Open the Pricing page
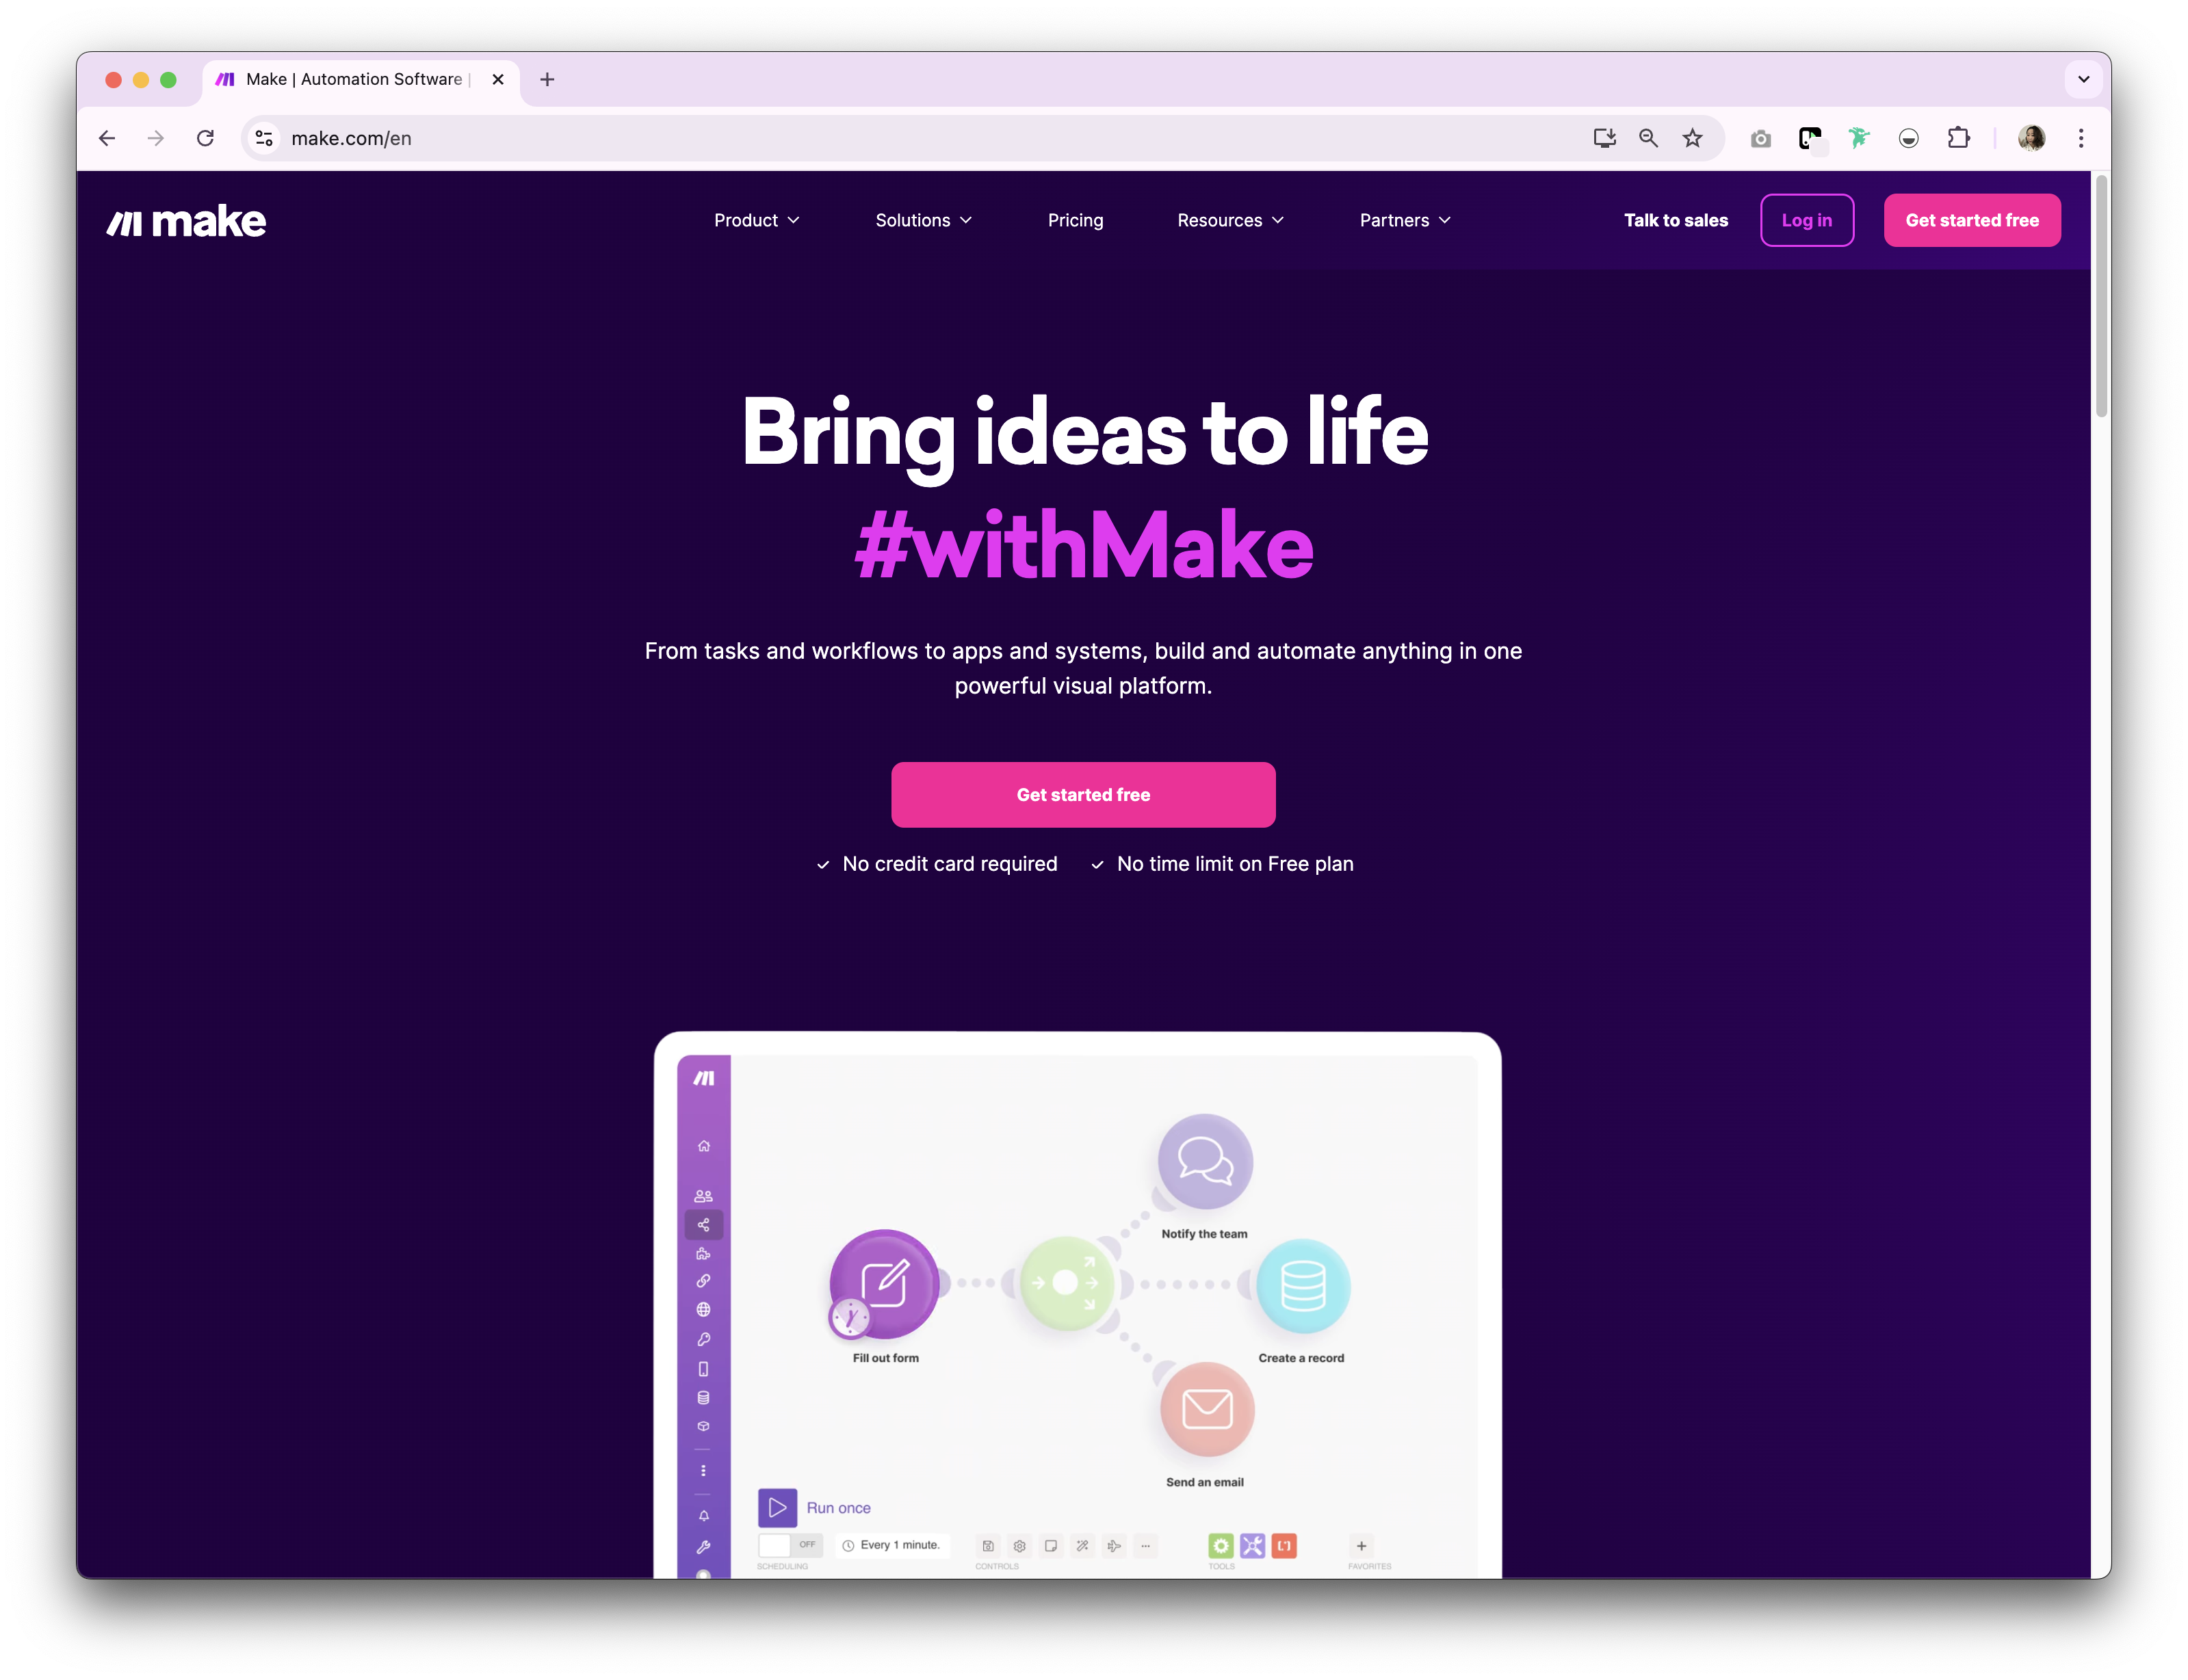The width and height of the screenshot is (2188, 1680). pos(1075,220)
